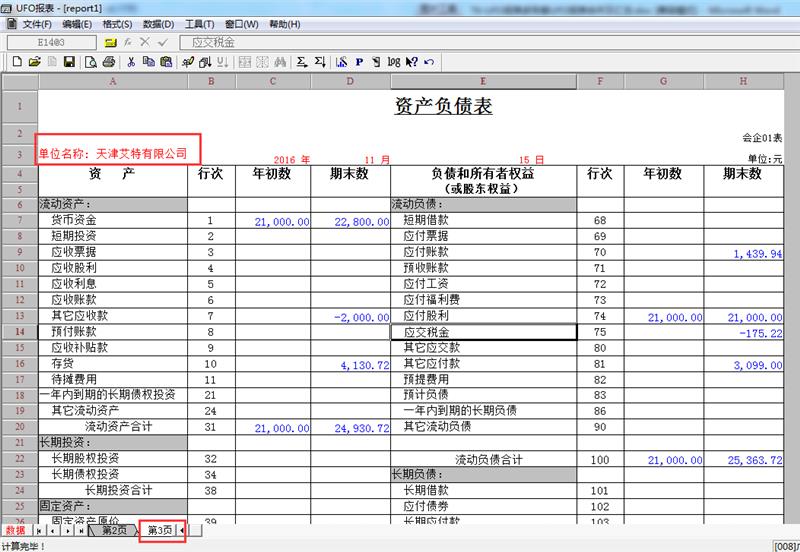This screenshot has height=552, width=800.
Task: Click the cell reference box E14@3
Action: pyautogui.click(x=52, y=42)
